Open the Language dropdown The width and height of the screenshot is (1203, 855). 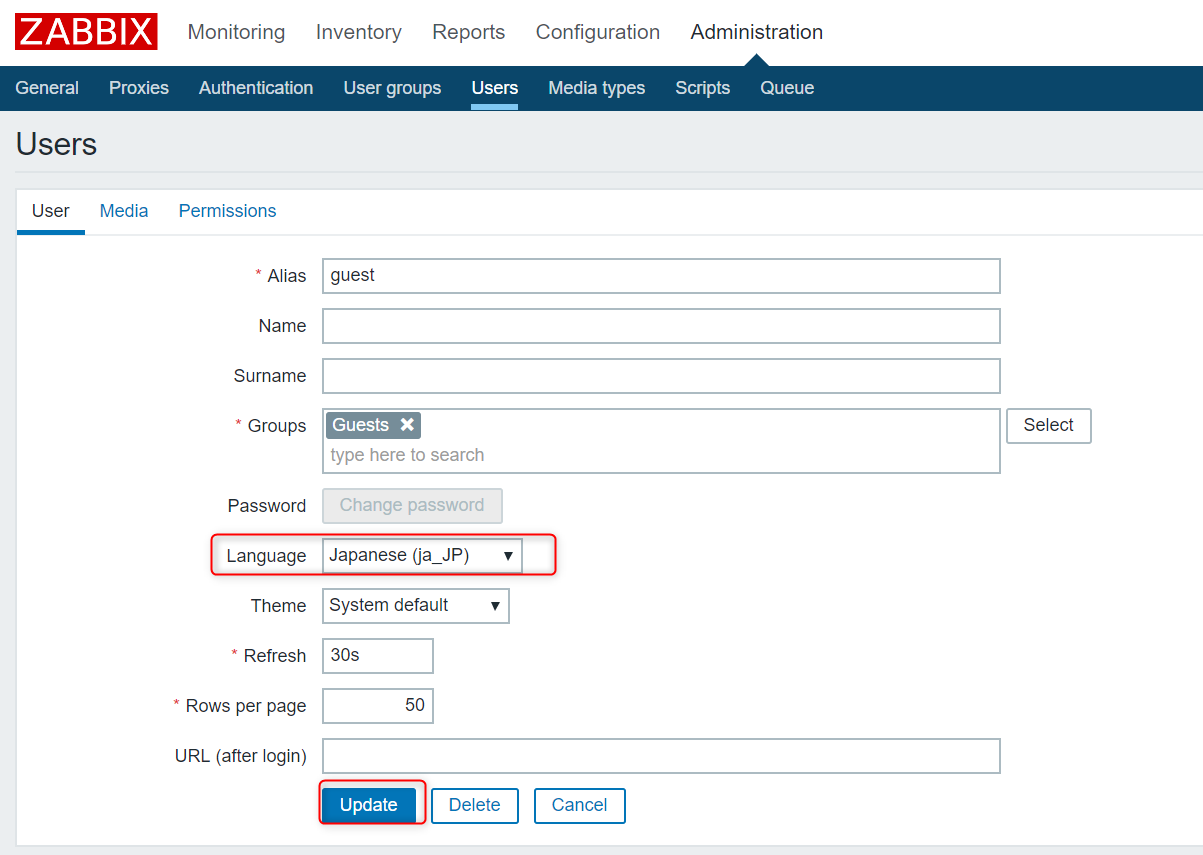pos(422,555)
